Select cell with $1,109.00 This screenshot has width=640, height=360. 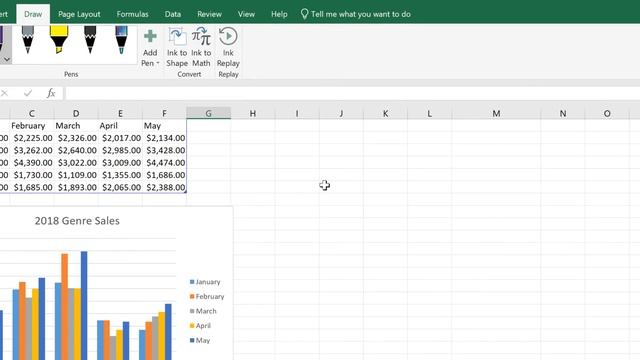pos(76,175)
